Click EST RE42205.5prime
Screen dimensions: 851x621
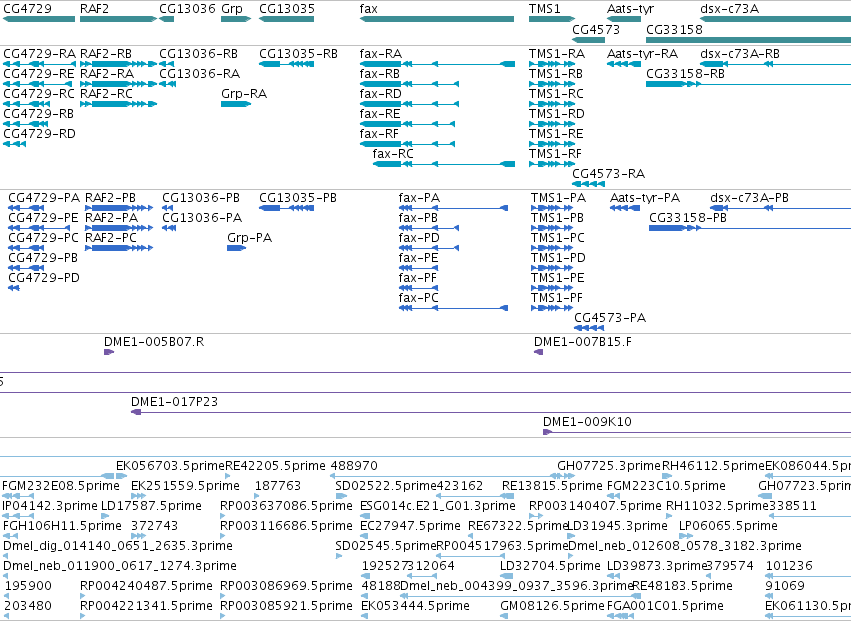(275, 466)
